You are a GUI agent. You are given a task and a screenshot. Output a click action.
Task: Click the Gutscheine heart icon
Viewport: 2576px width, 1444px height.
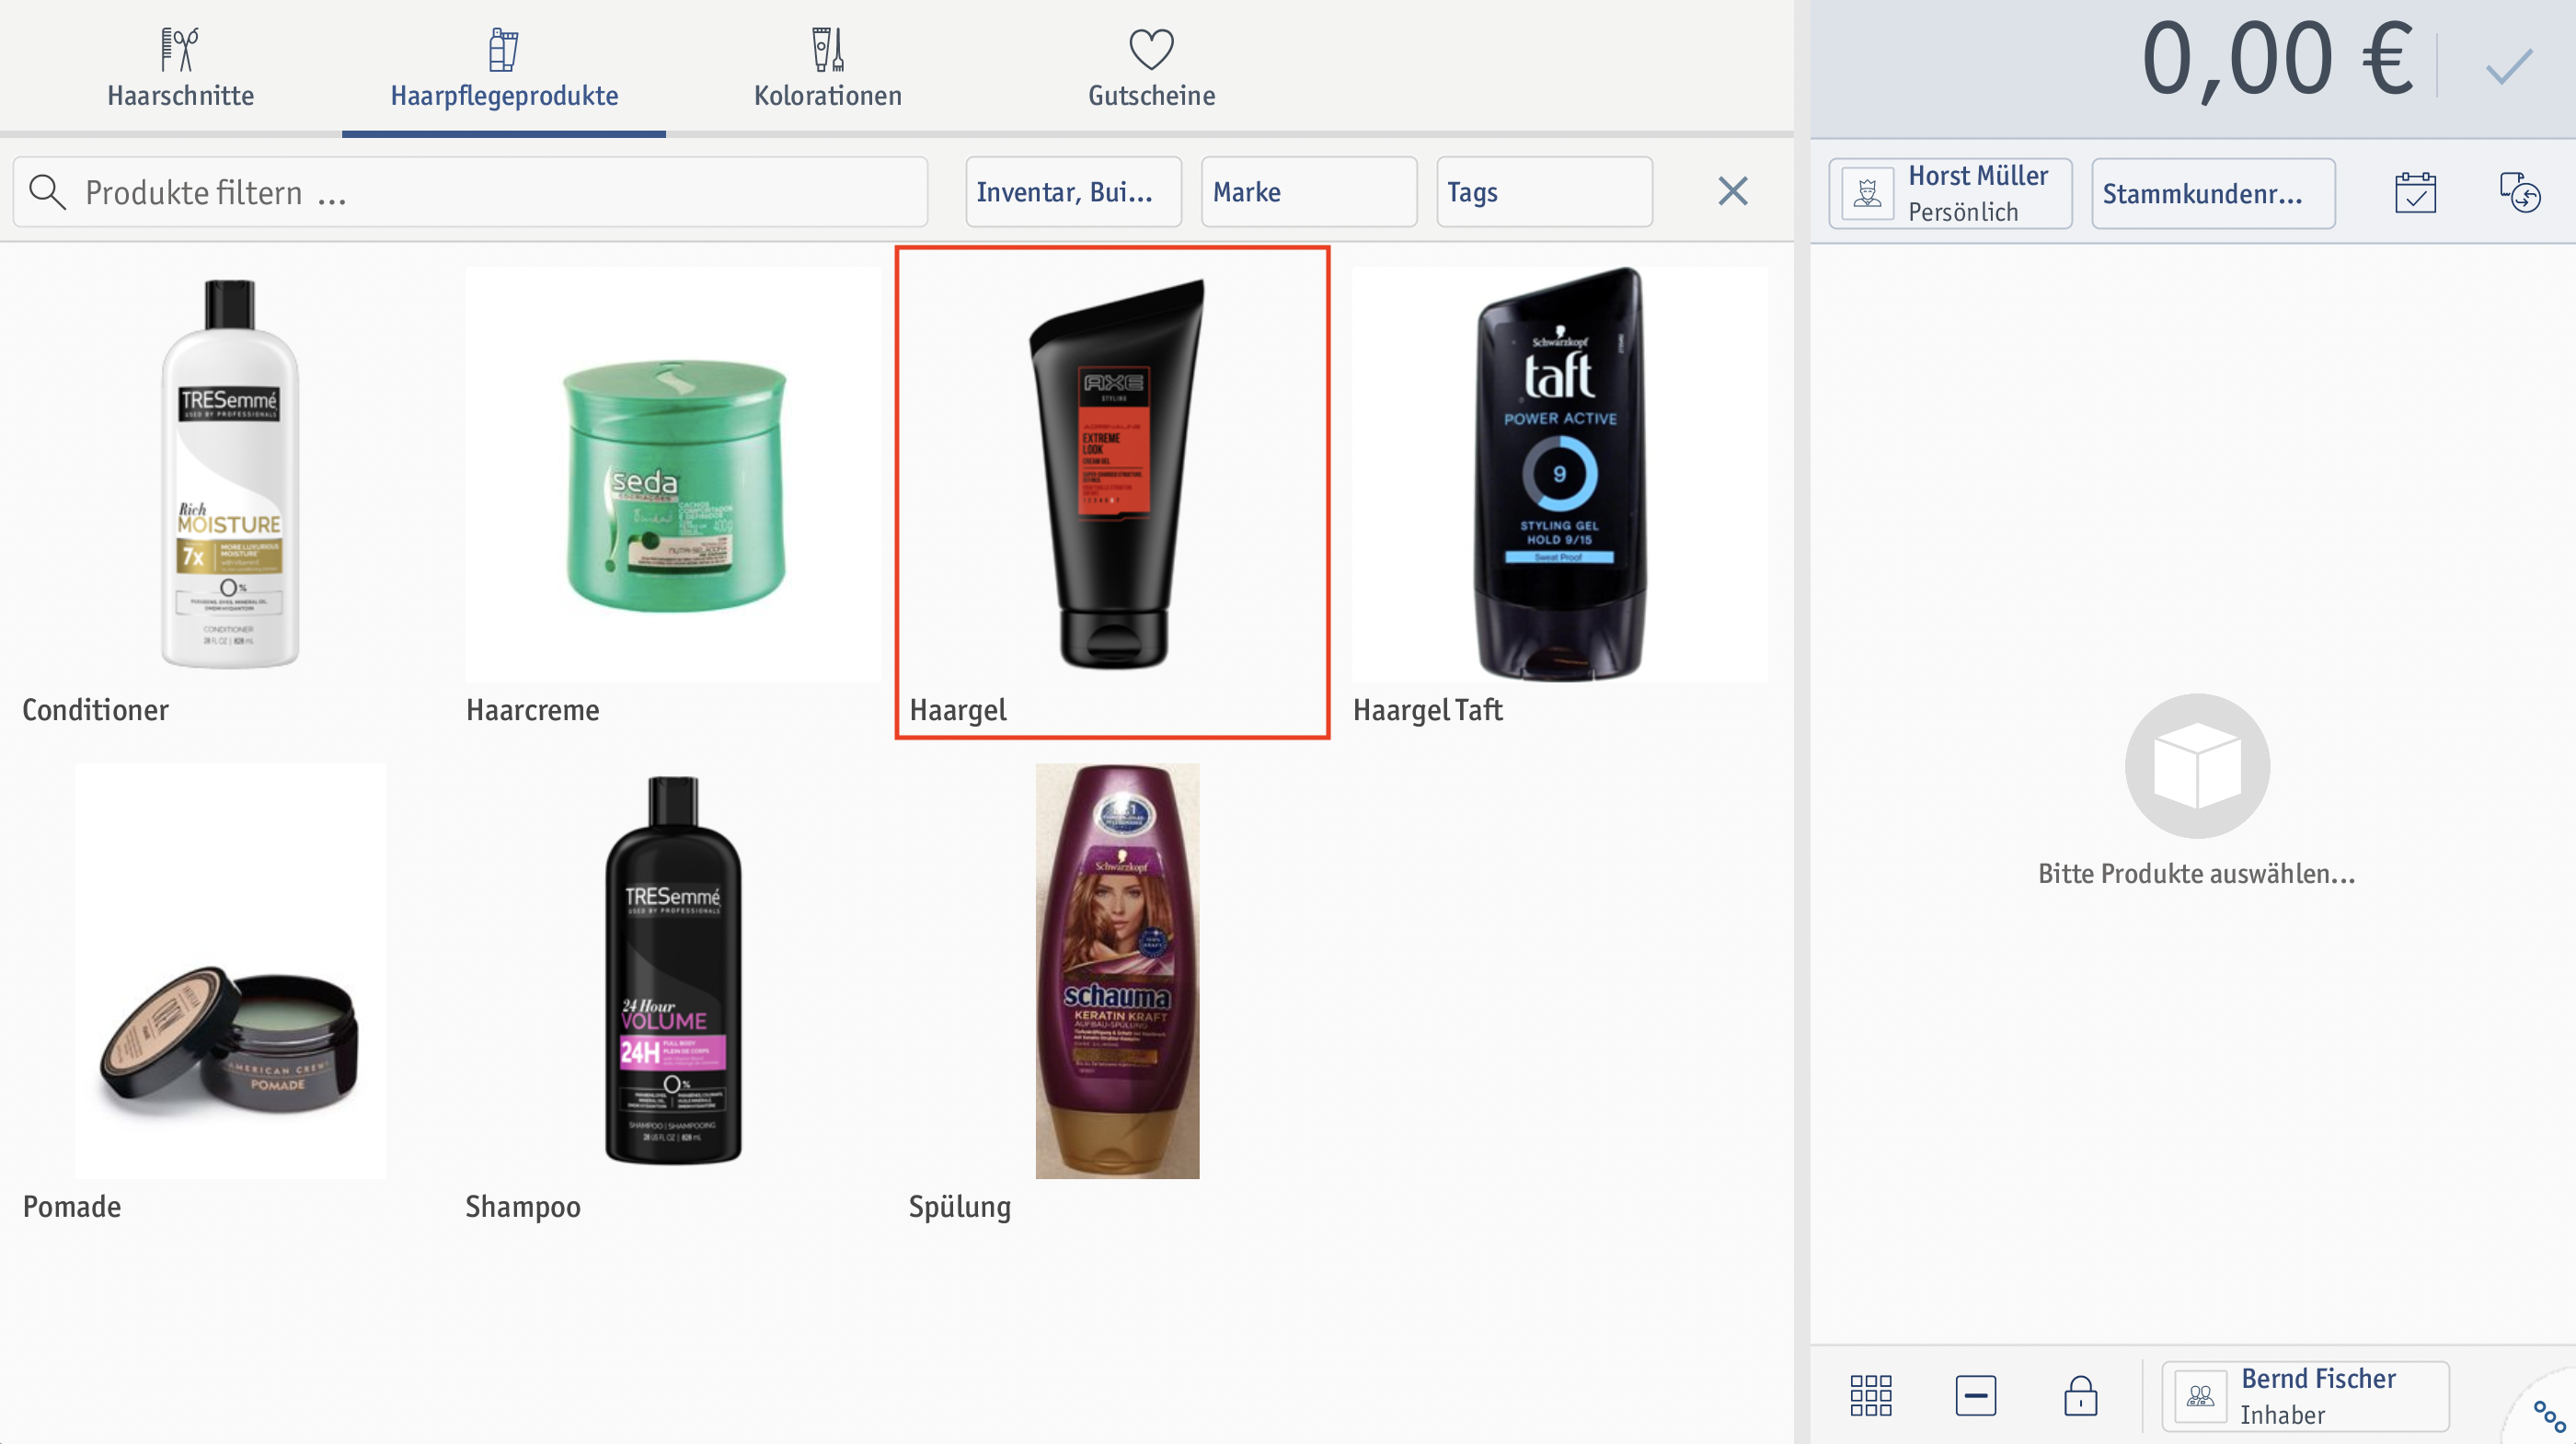[1151, 49]
